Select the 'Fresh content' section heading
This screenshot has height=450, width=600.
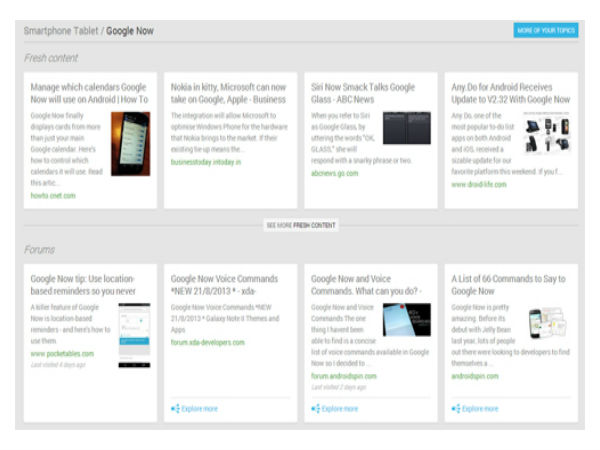[51, 58]
